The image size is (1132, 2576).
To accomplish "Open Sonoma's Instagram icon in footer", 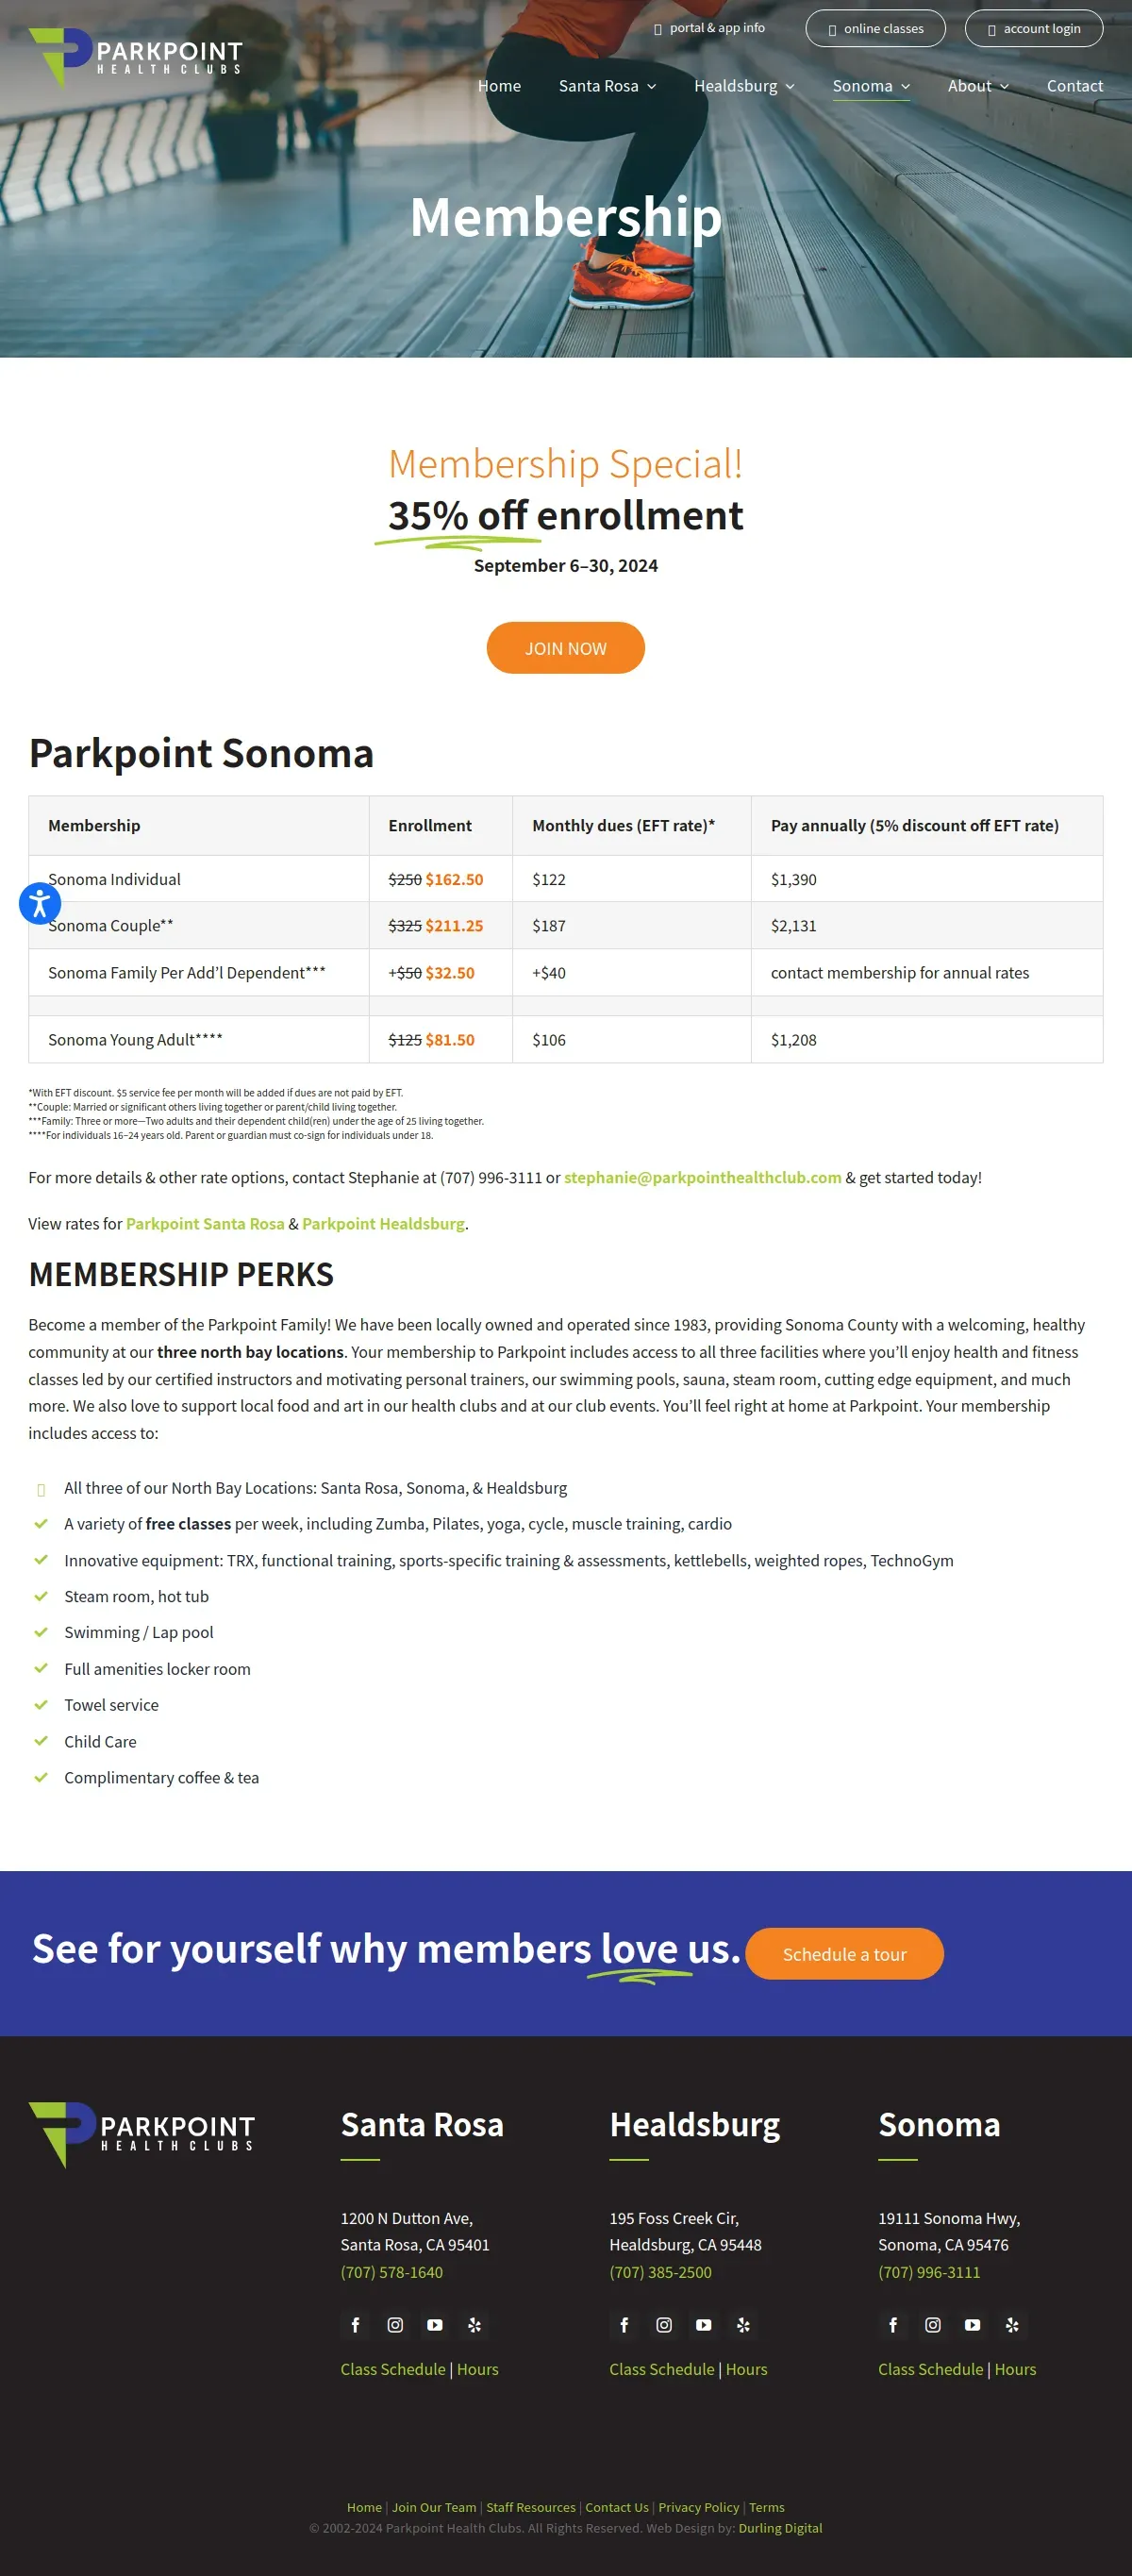I will 933,2325.
